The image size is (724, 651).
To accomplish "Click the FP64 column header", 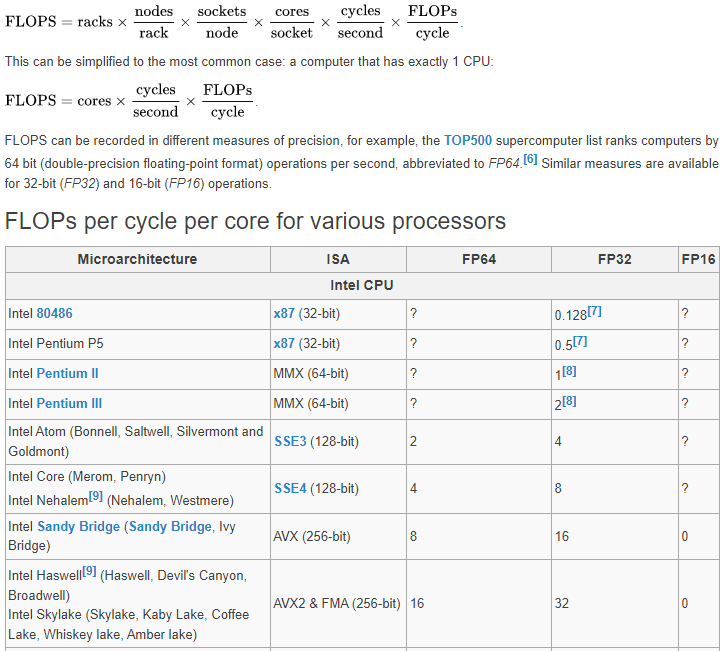I will point(479,260).
